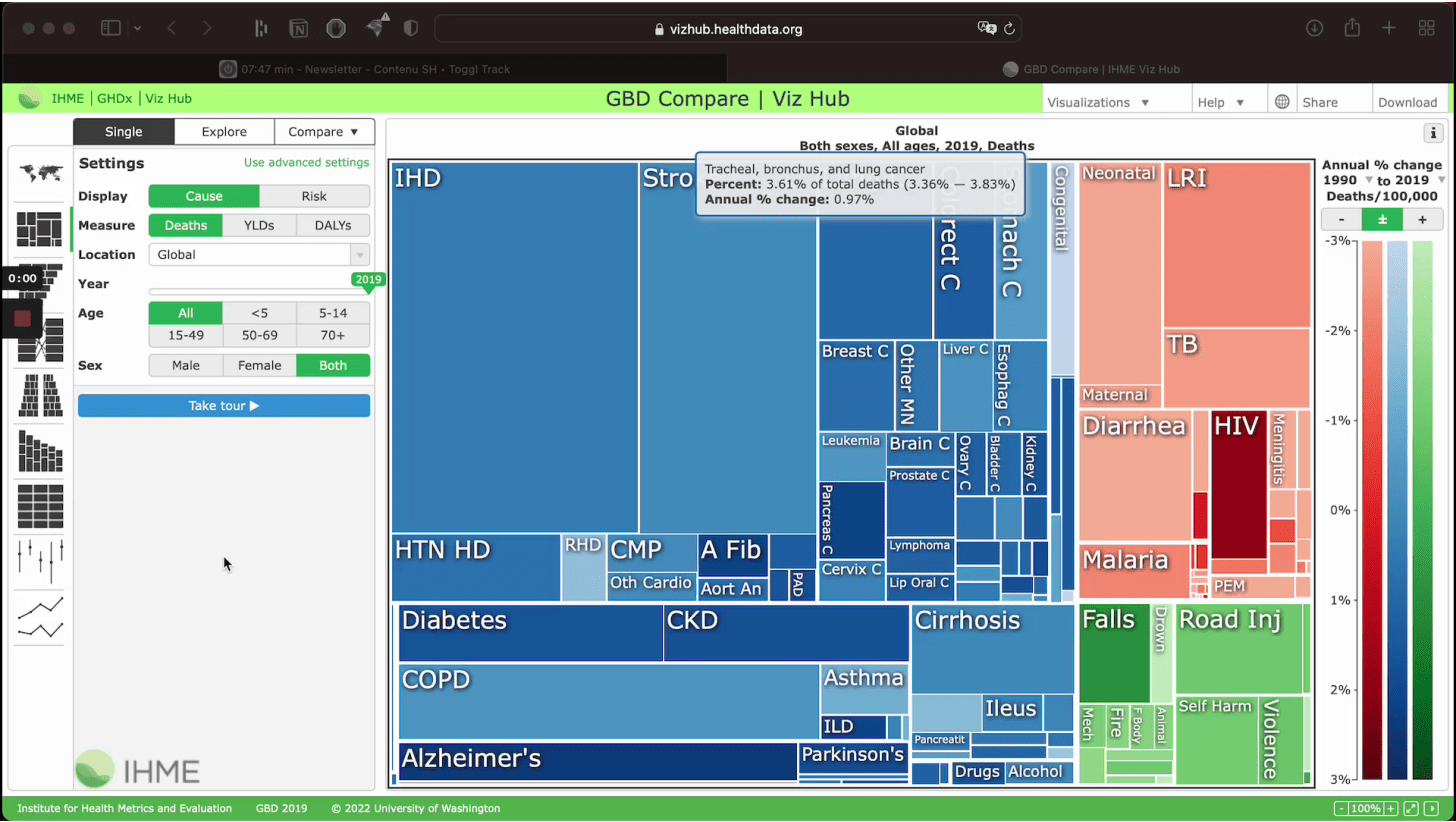The image size is (1456, 822).
Task: Set Sex to Male
Action: (x=186, y=365)
